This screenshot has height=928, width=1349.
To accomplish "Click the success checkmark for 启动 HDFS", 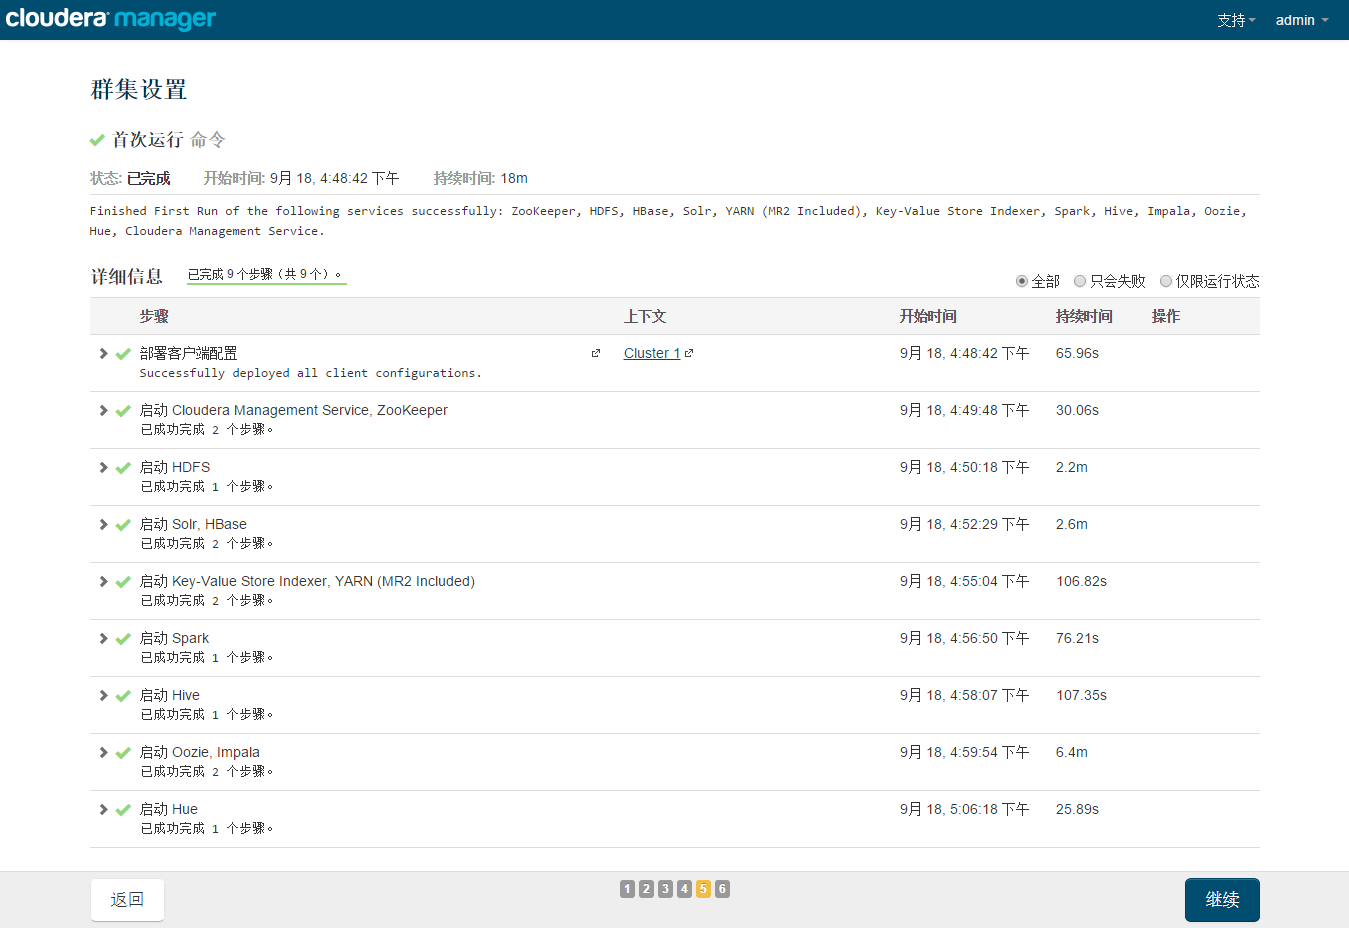I will pyautogui.click(x=123, y=468).
